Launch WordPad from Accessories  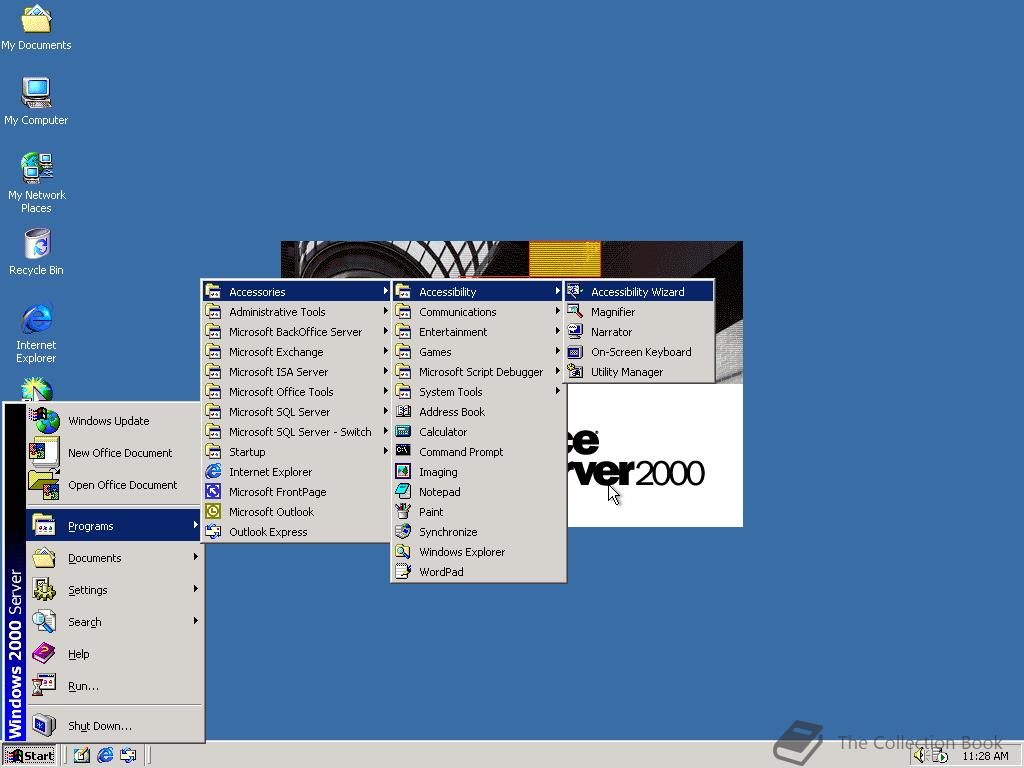[478, 571]
